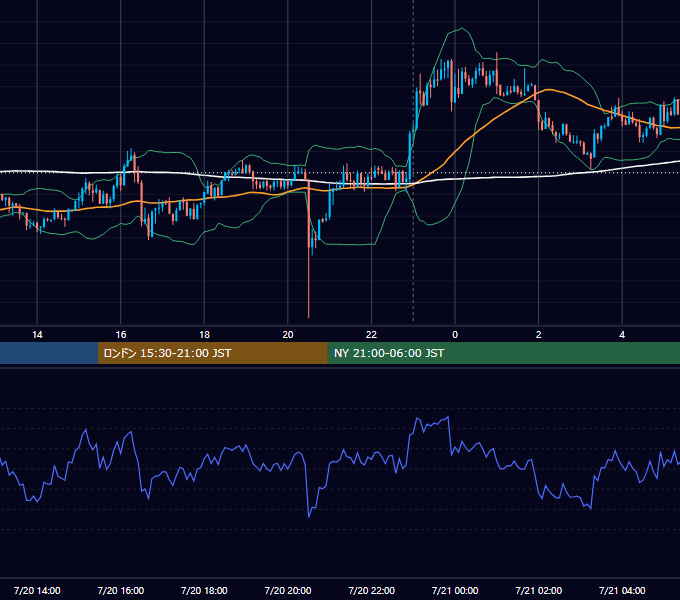This screenshot has width=680, height=600.
Task: Click the 7/20 22:00 date label
Action: 372,590
